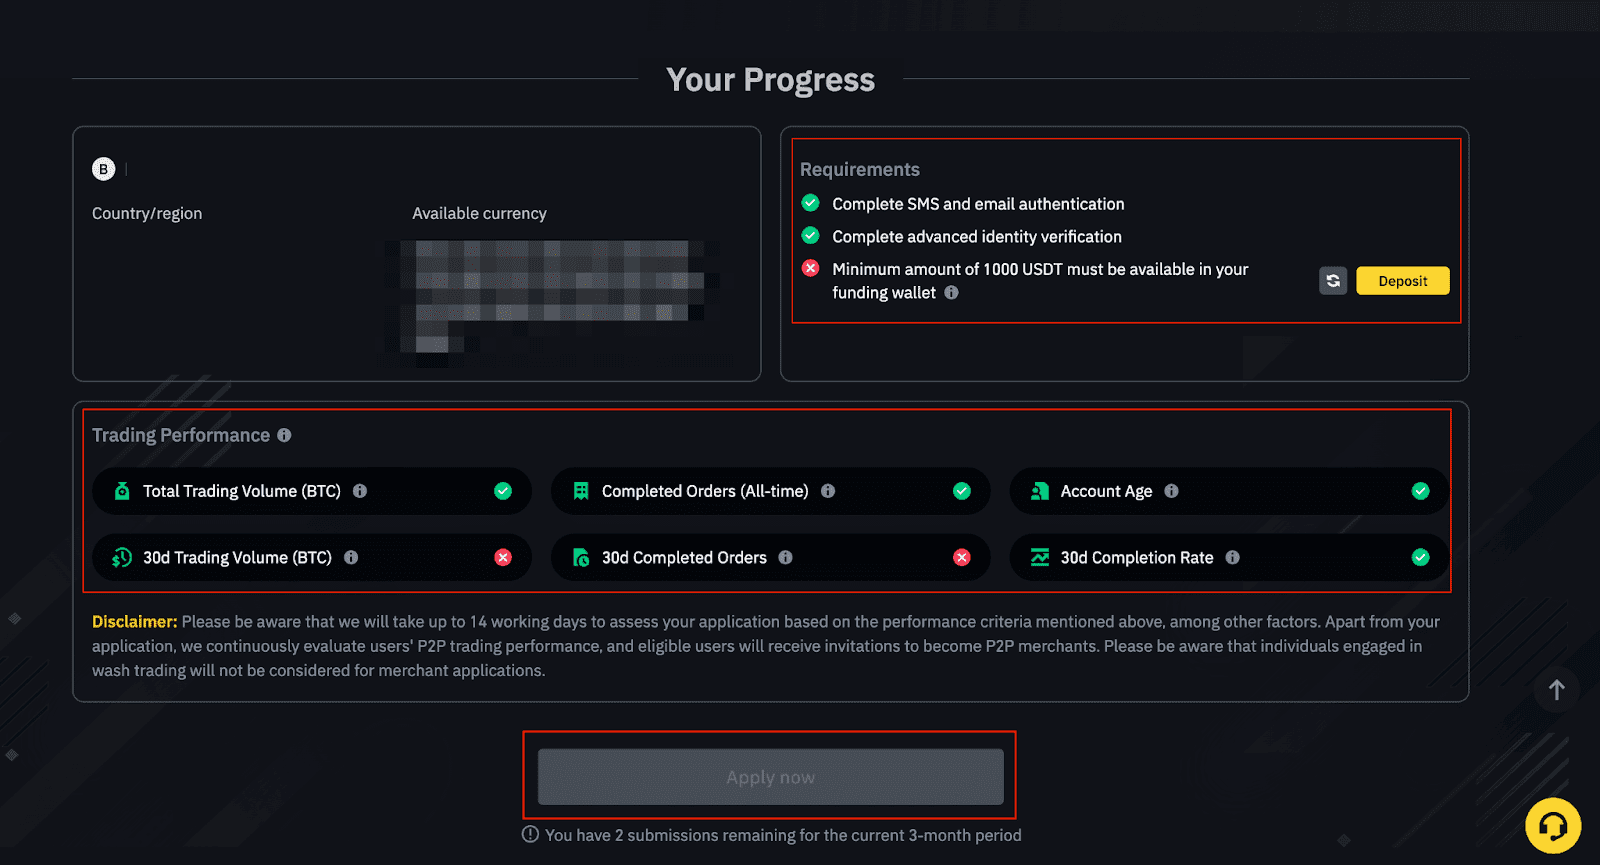Viewport: 1600px width, 865px height.
Task: Click the green check beside Account Age
Action: 1420,491
